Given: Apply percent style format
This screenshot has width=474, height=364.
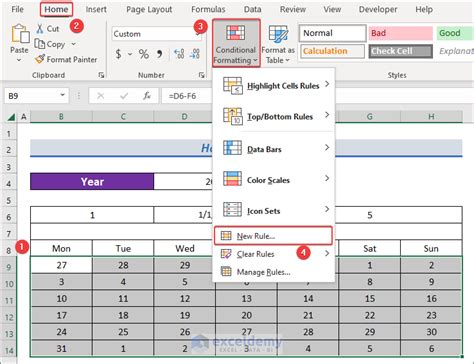Looking at the screenshot, I should 144,54.
